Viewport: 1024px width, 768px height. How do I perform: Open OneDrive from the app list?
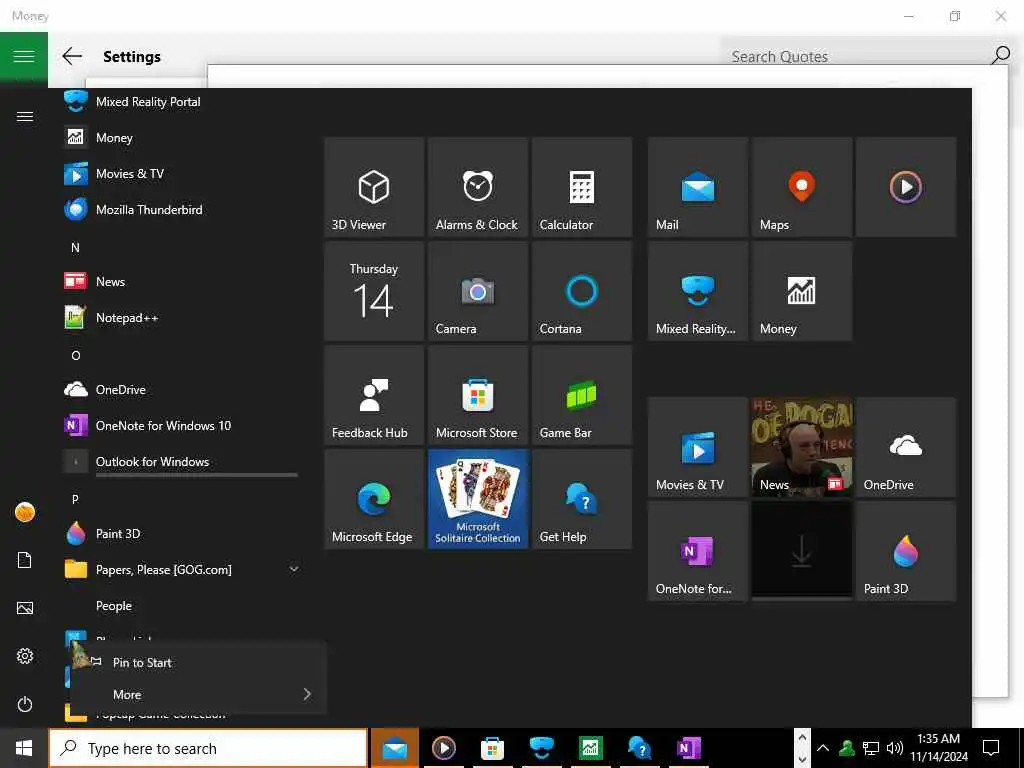[182, 390]
